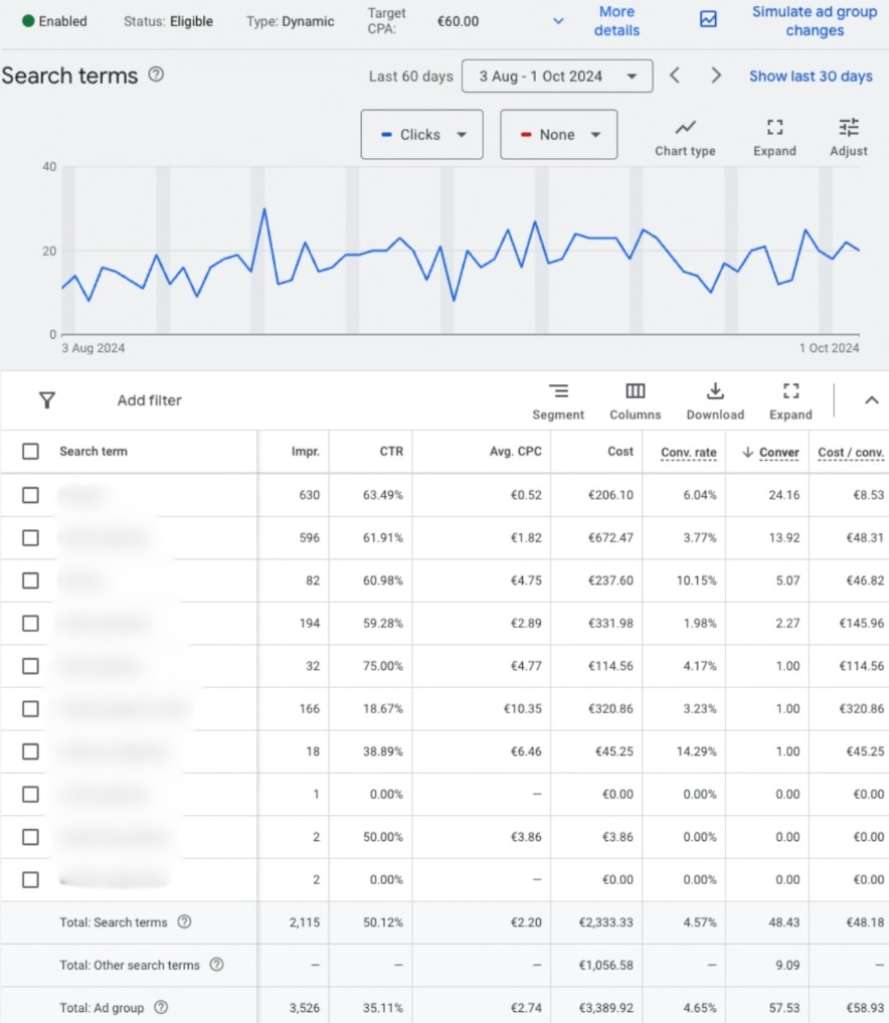Open the Clicks metric dropdown
889x1023 pixels.
coord(422,135)
